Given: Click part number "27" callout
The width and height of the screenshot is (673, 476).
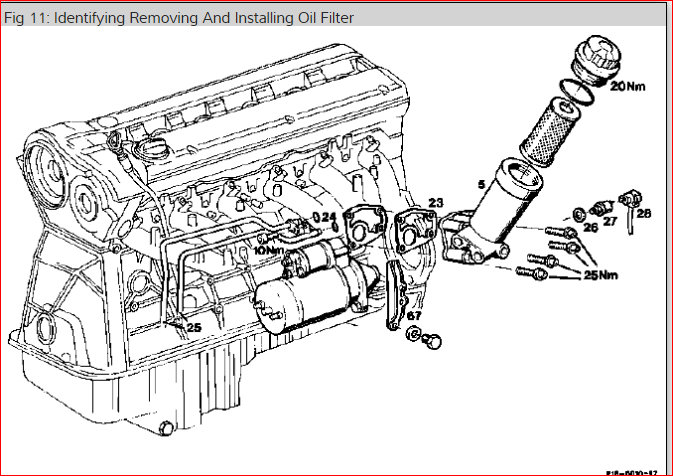Looking at the screenshot, I should (x=610, y=221).
